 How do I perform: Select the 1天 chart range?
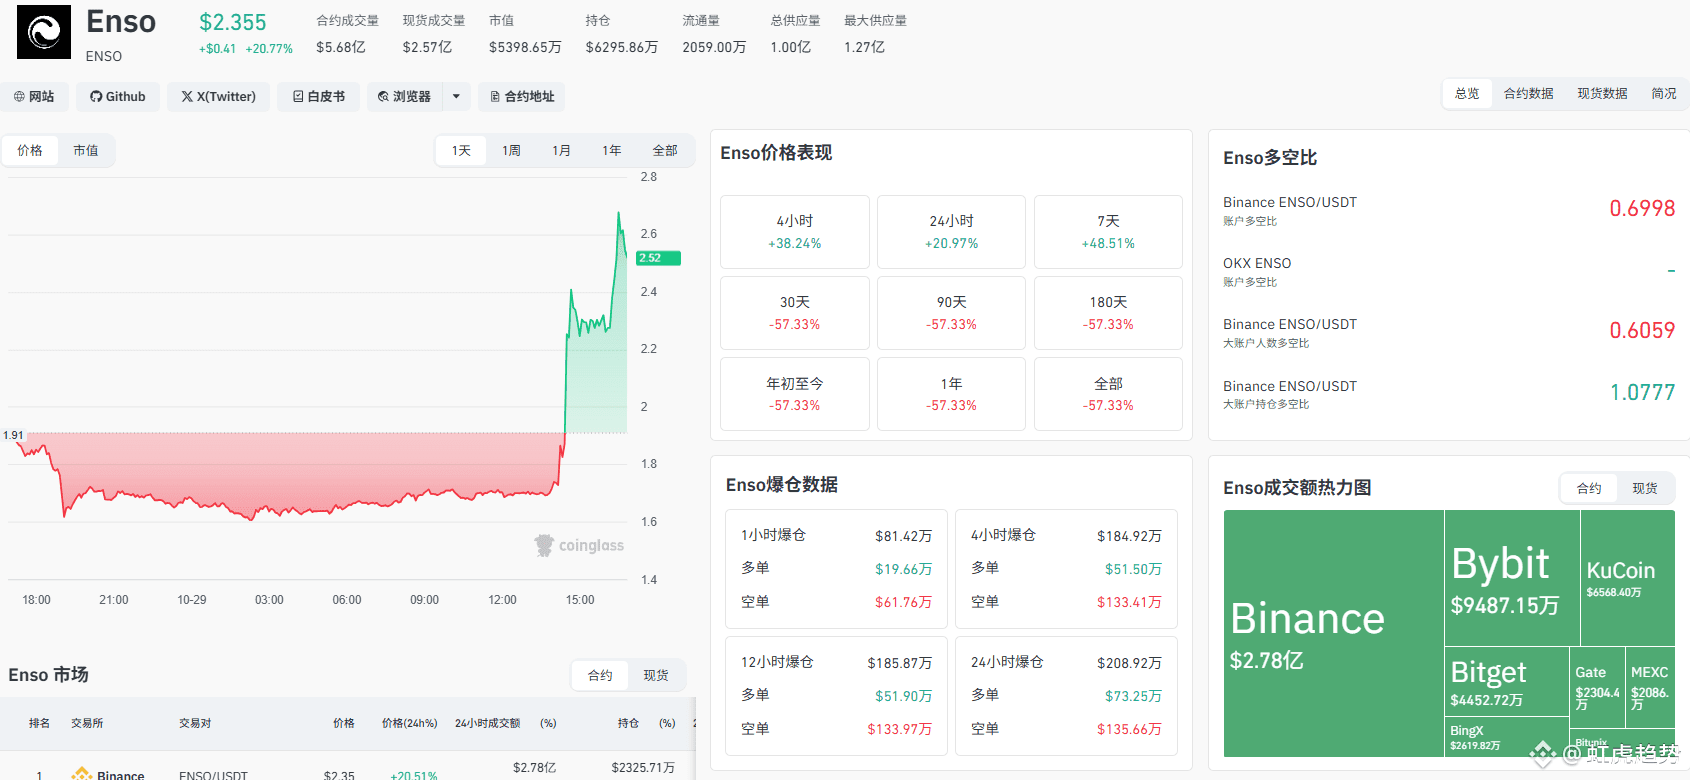(x=461, y=150)
